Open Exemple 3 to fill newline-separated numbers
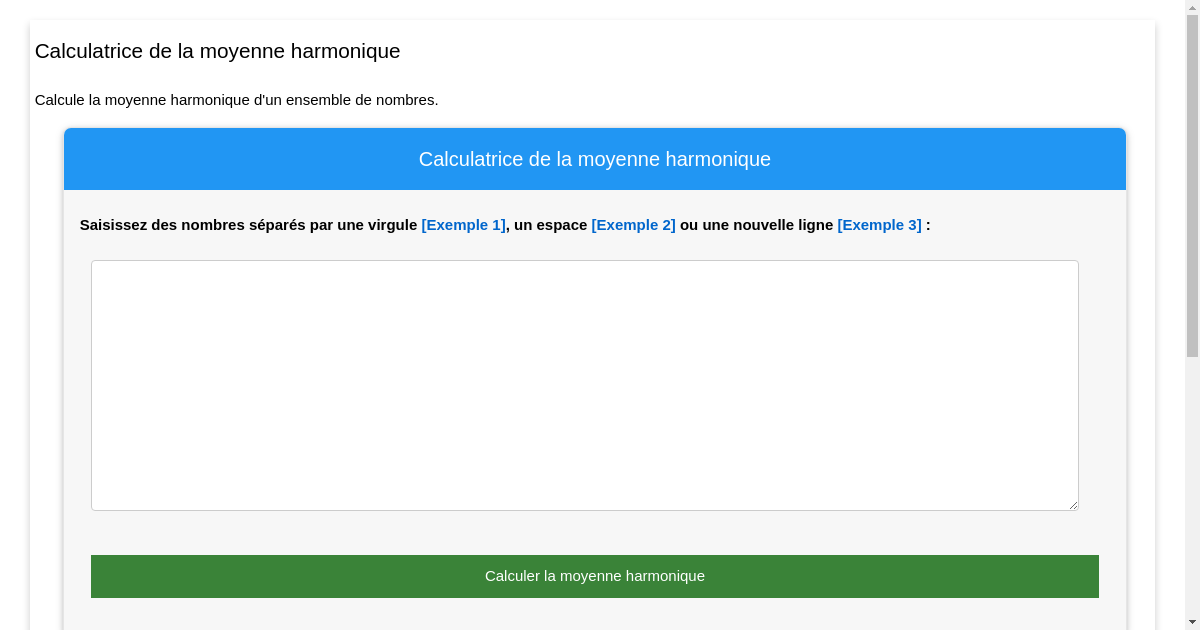 (x=879, y=225)
